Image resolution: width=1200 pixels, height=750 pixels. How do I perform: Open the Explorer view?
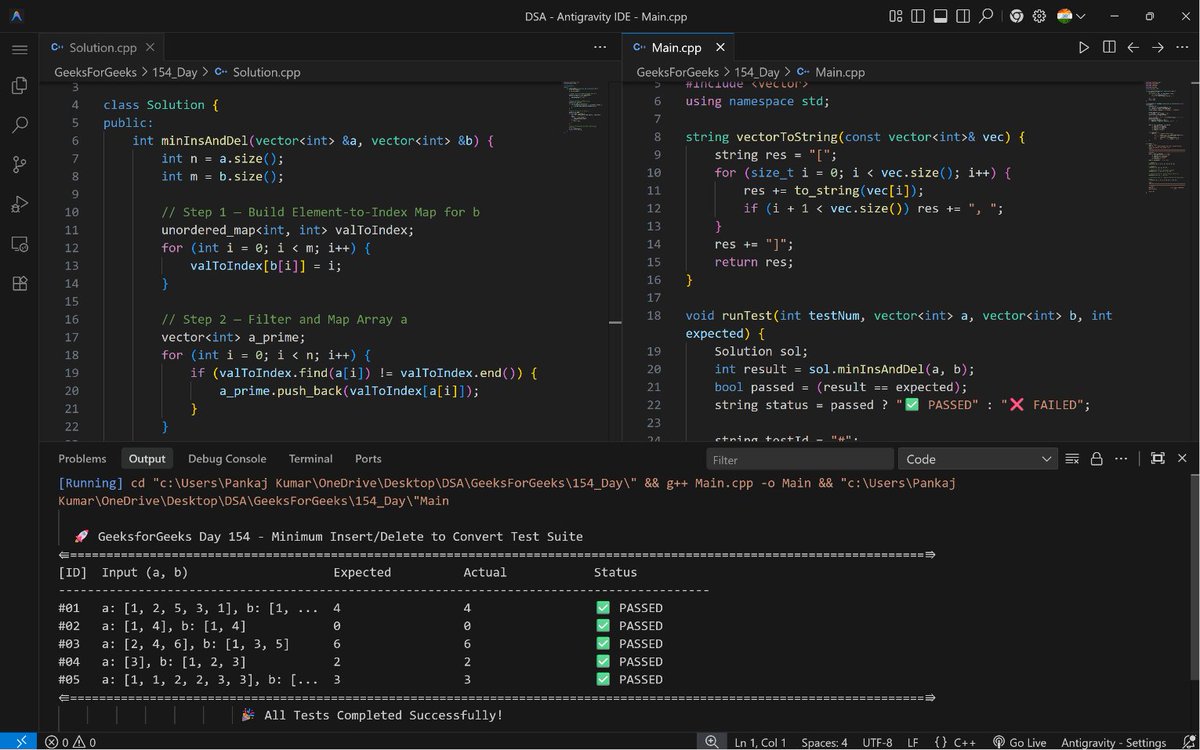click(19, 86)
